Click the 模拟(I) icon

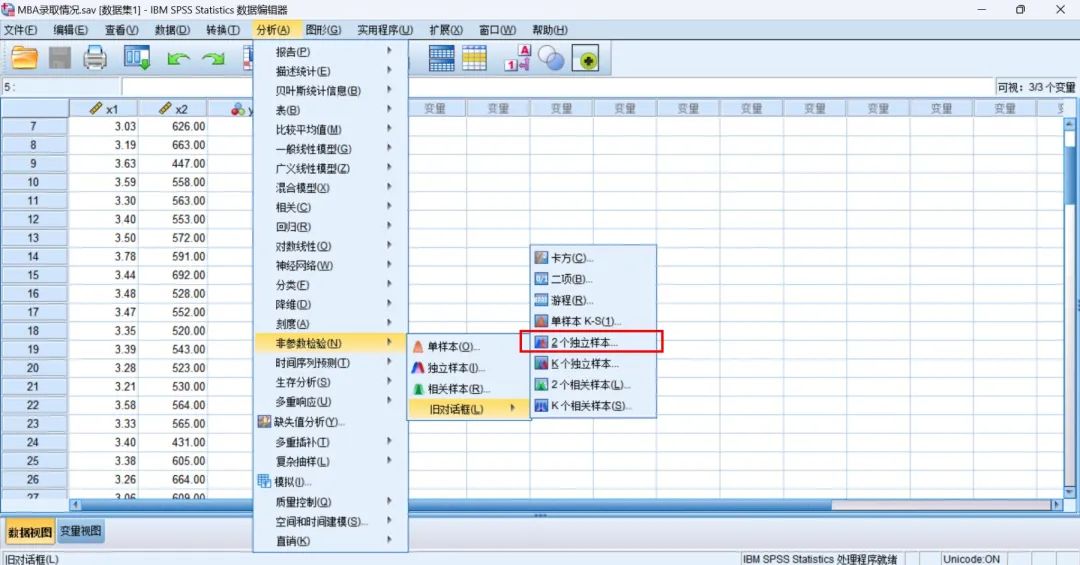[264, 481]
